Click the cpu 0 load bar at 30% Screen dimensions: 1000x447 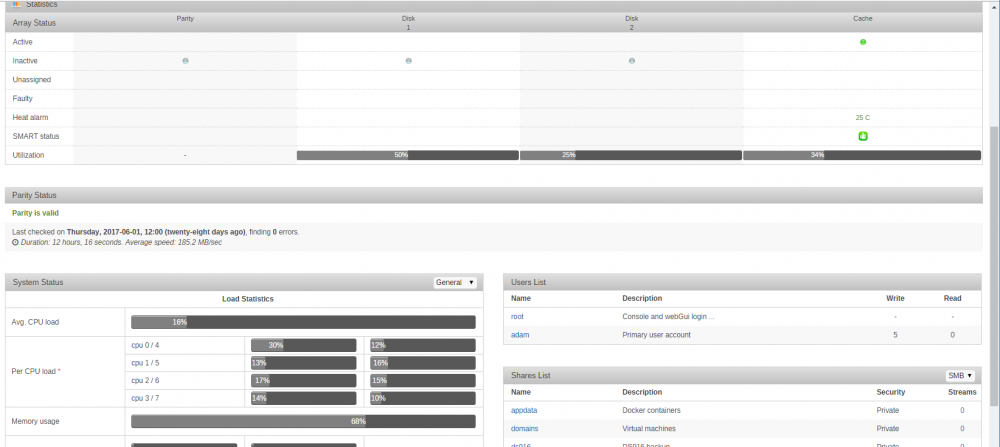(x=304, y=345)
